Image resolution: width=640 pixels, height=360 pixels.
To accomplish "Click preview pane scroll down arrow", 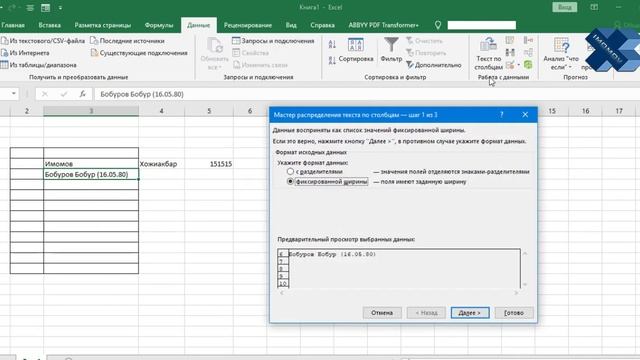I will pos(525,284).
